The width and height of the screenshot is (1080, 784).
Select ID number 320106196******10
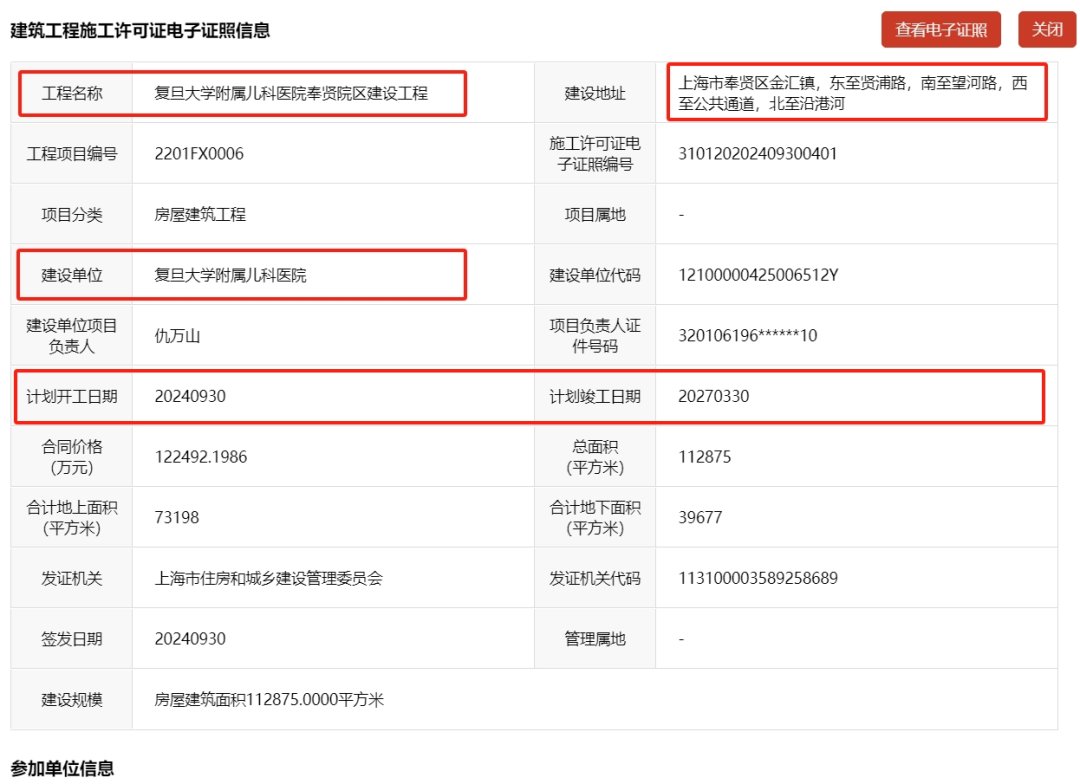747,336
